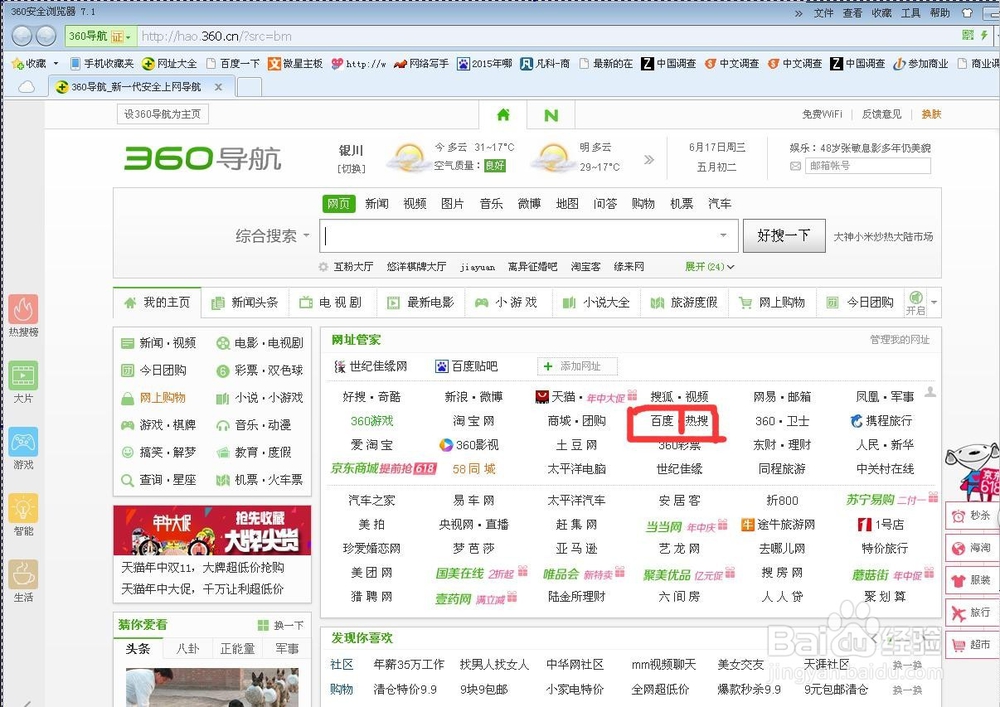This screenshot has height=707, width=1000.
Task: Open the 文件 menu in title bar
Action: 823,13
